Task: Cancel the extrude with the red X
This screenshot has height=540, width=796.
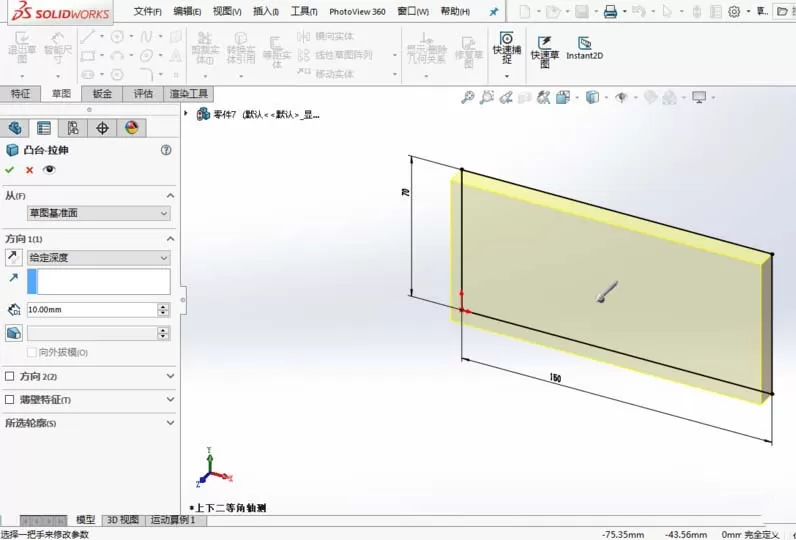Action: click(29, 170)
